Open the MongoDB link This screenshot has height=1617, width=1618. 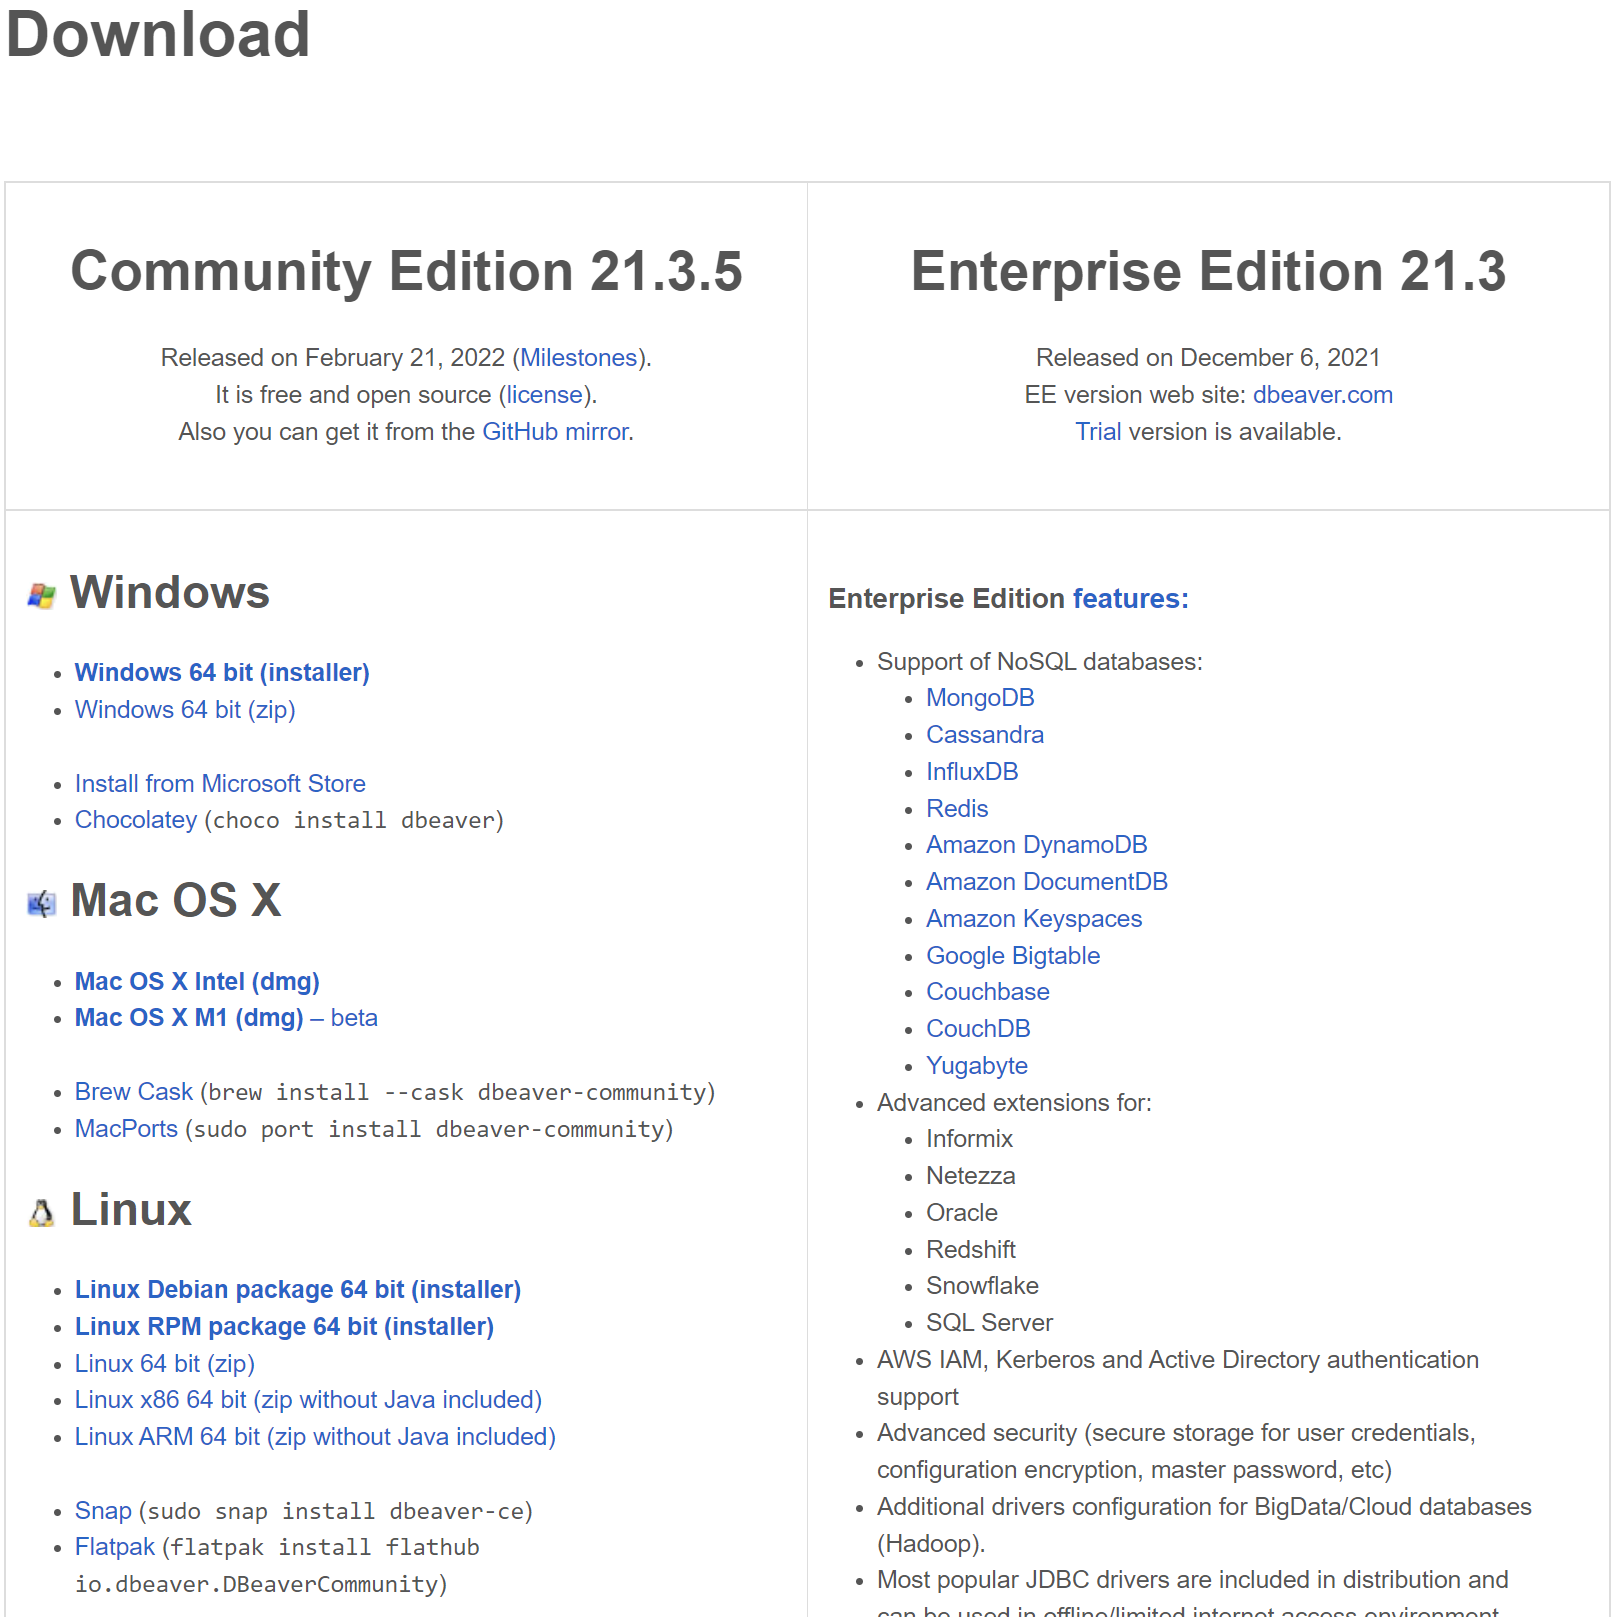coord(980,698)
